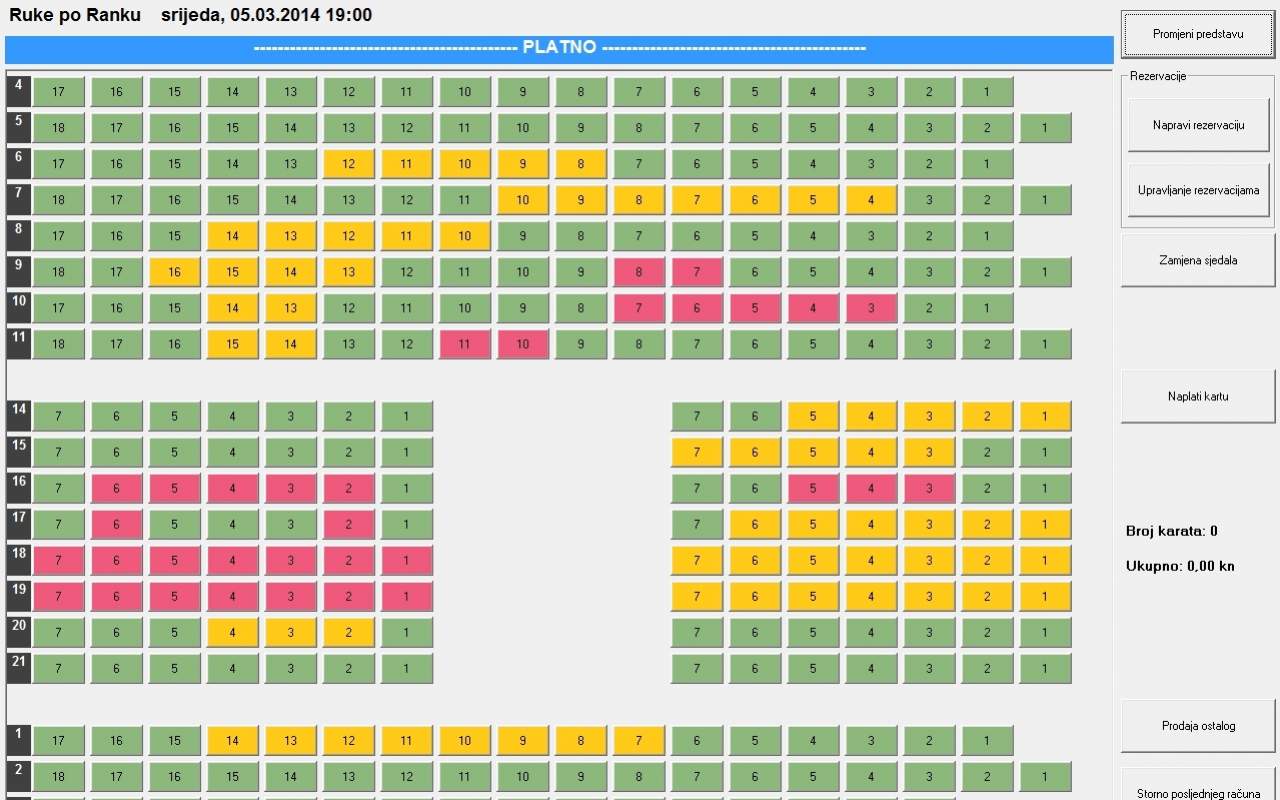Open Napravi rezervaciju
Viewport: 1280px width, 800px height.
[x=1197, y=125]
